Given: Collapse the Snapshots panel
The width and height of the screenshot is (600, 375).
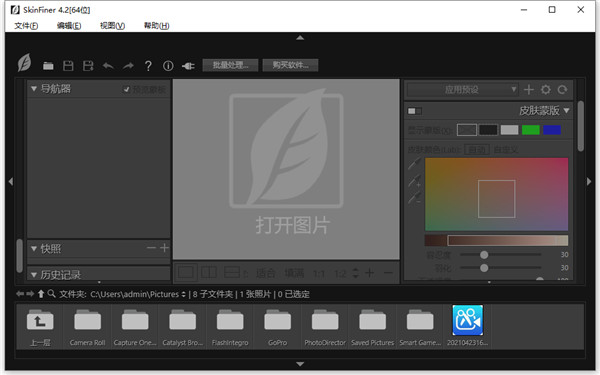Looking at the screenshot, I should click(x=34, y=249).
